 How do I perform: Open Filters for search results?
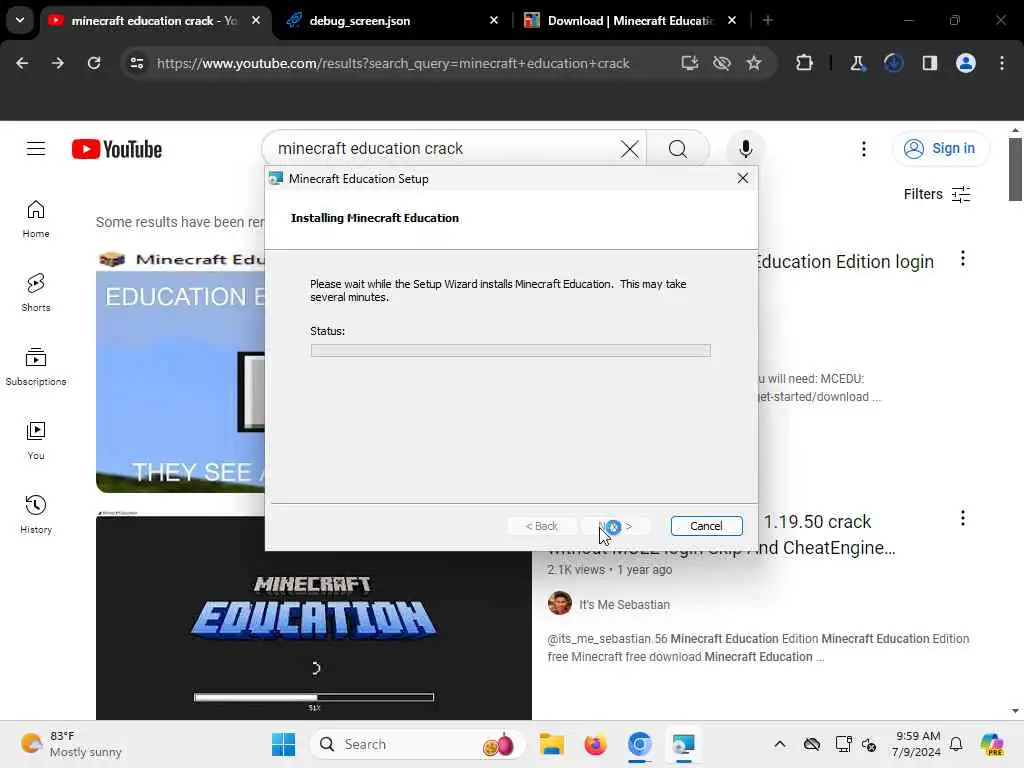(936, 194)
